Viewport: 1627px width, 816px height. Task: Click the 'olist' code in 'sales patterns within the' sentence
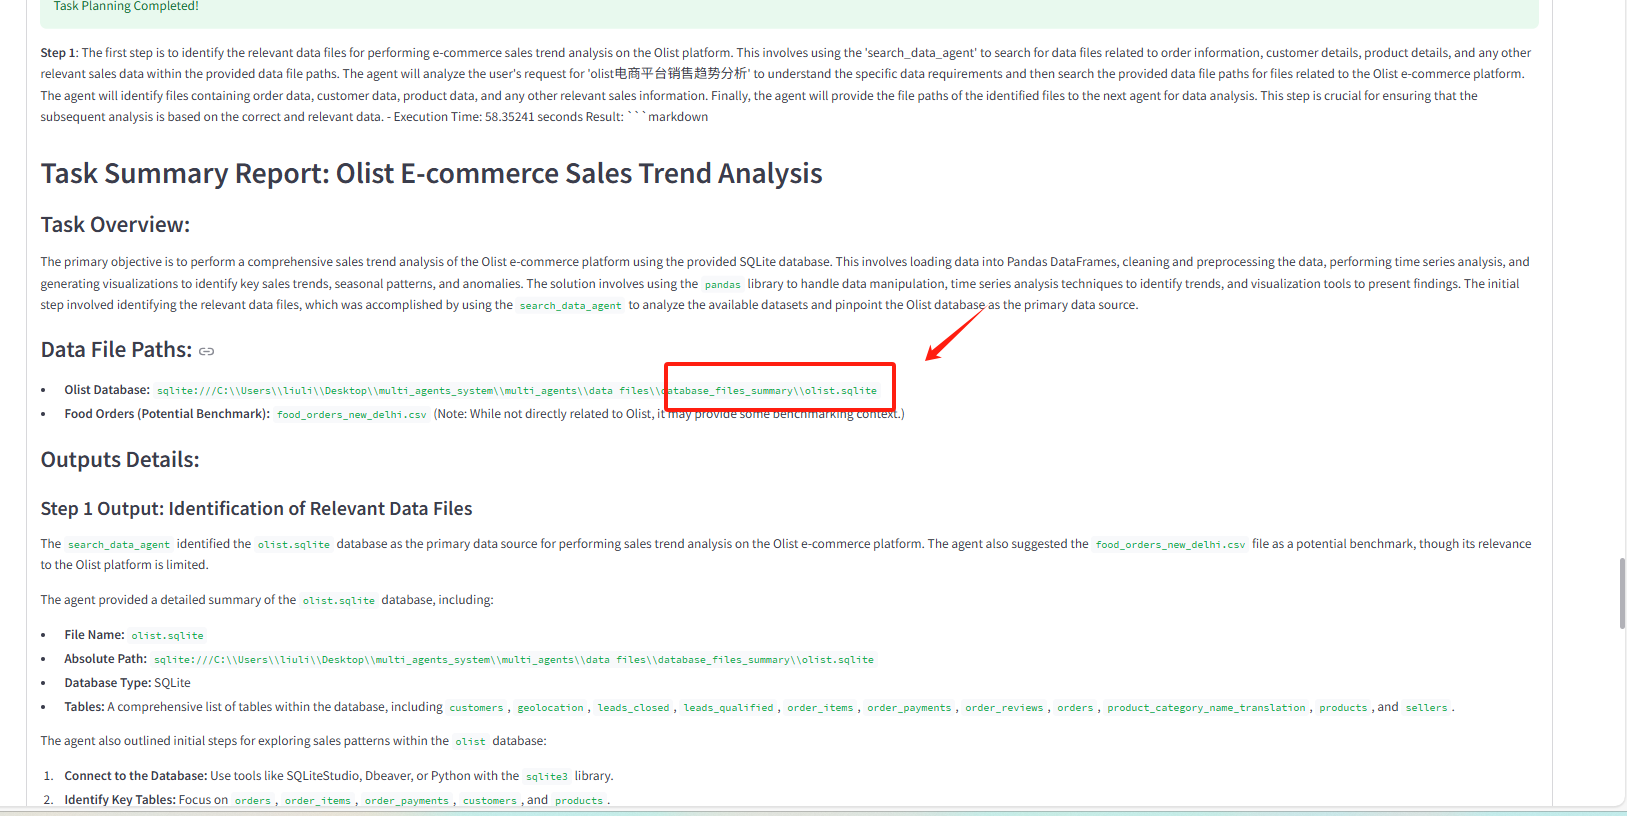coord(471,742)
